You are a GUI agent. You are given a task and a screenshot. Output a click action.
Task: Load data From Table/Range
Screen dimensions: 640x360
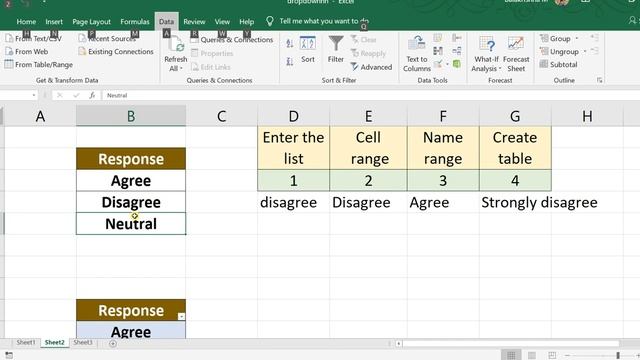38,64
